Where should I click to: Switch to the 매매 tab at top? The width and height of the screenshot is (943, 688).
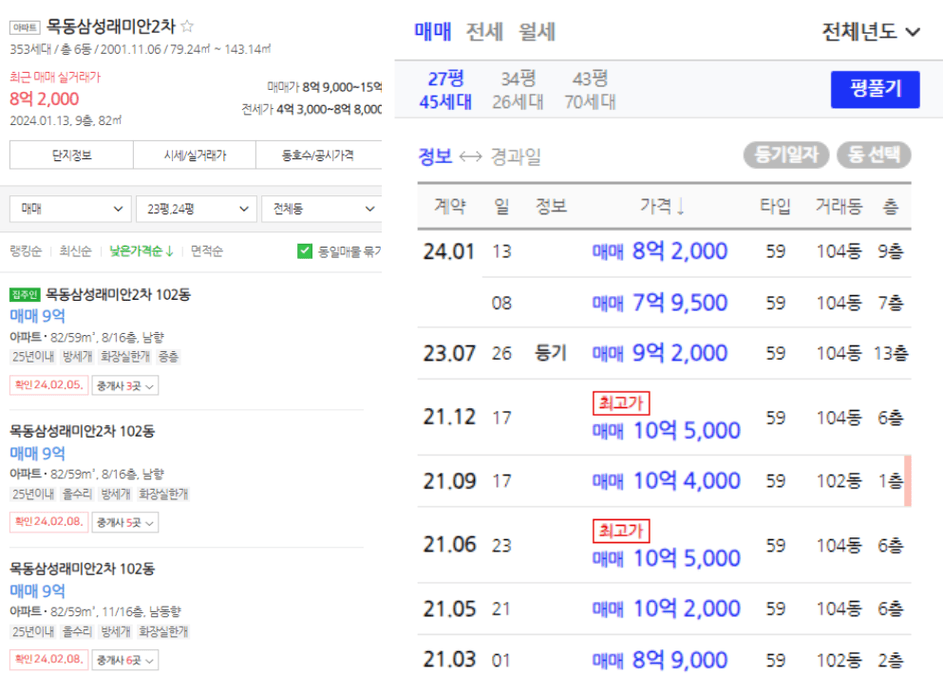tap(433, 31)
